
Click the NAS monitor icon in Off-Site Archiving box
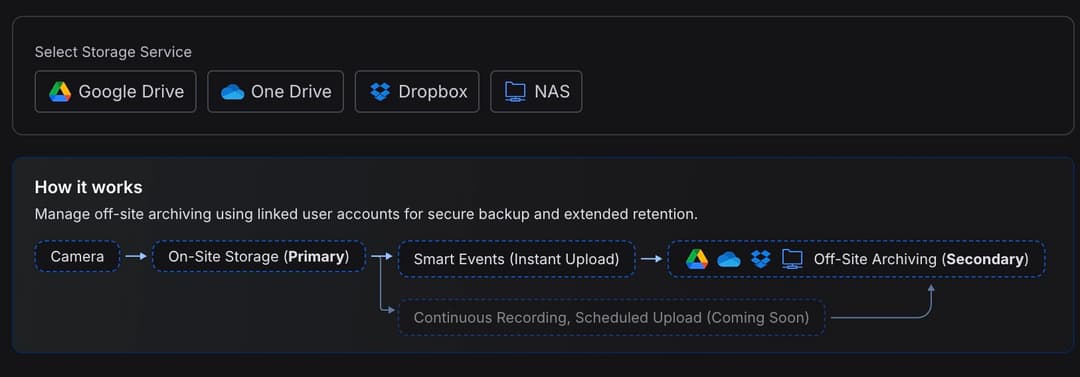[792, 259]
